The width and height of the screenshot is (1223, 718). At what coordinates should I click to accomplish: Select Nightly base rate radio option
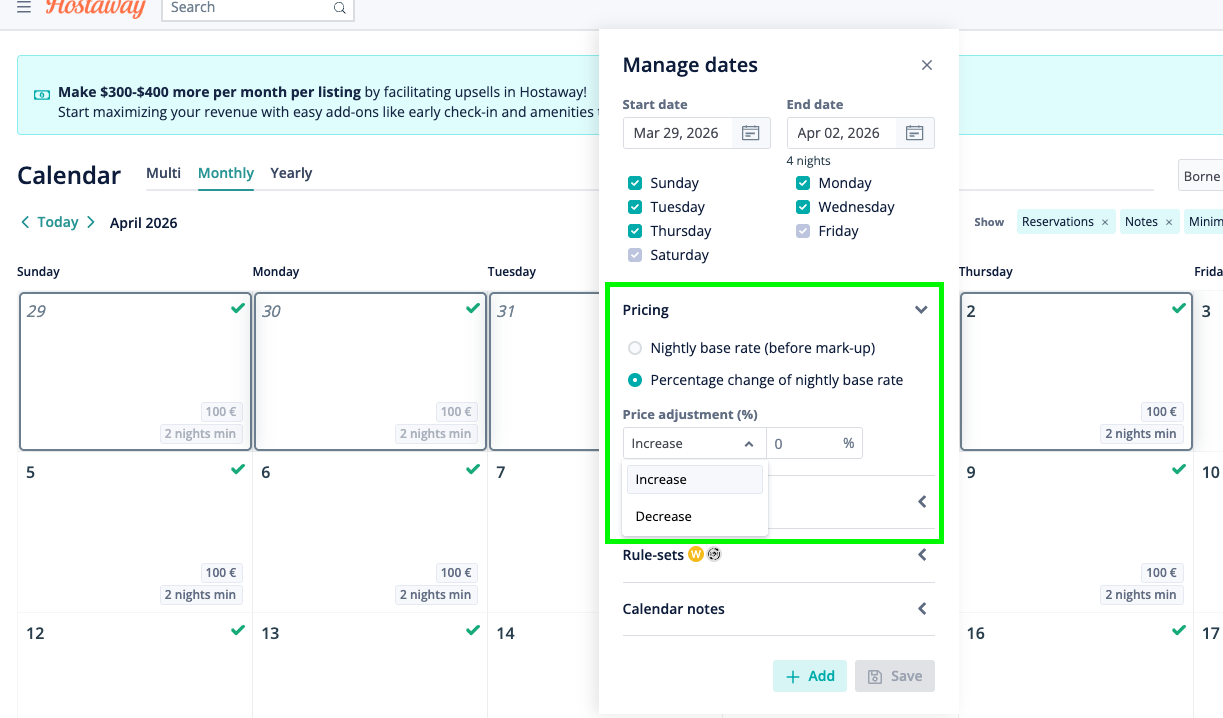(634, 348)
